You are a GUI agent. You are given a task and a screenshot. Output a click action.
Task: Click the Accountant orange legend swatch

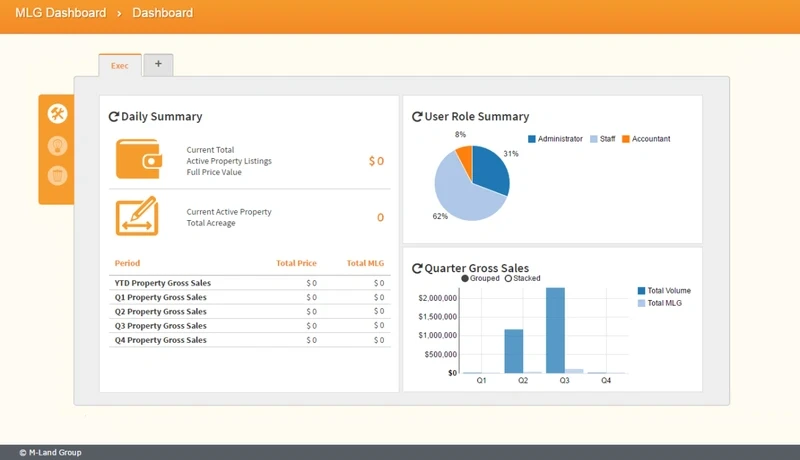(626, 139)
